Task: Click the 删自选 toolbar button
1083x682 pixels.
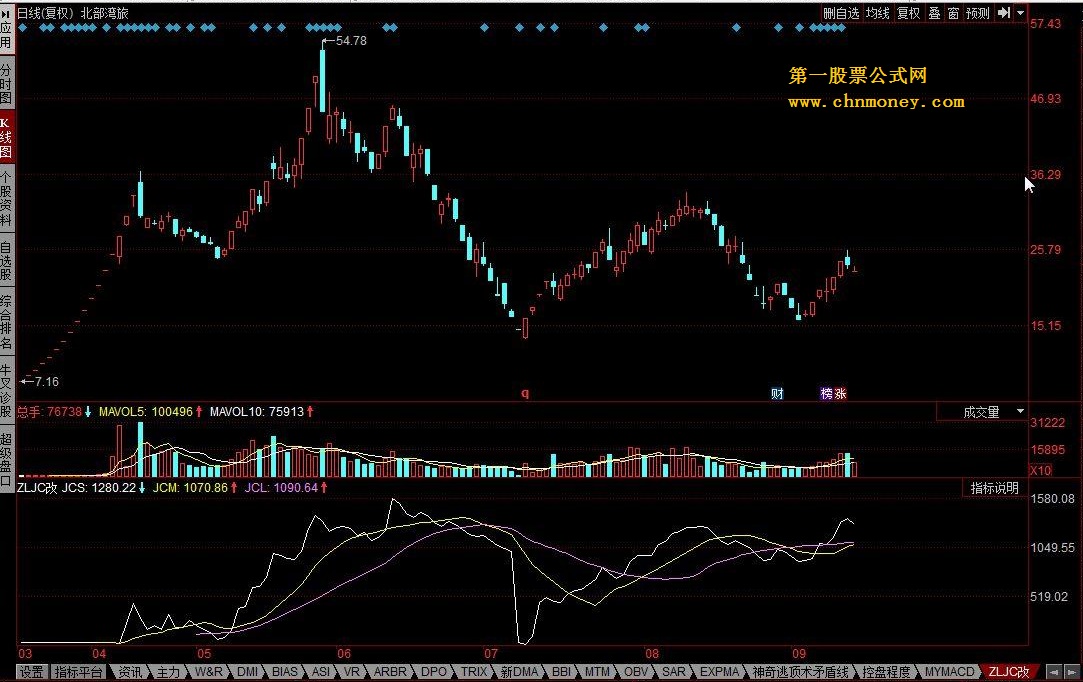Action: pyautogui.click(x=841, y=13)
